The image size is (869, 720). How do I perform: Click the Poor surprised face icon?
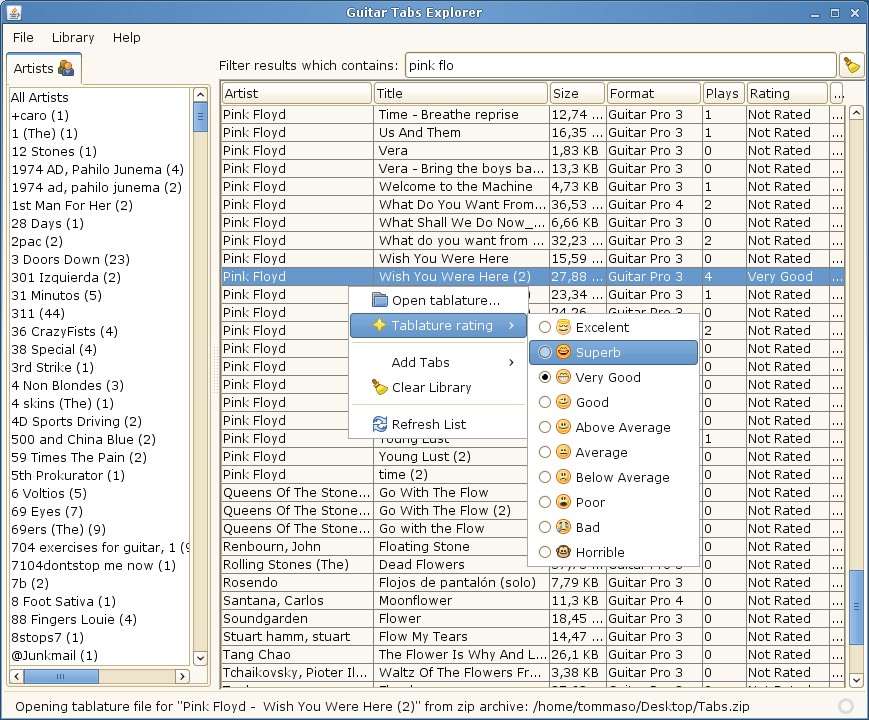(x=563, y=502)
